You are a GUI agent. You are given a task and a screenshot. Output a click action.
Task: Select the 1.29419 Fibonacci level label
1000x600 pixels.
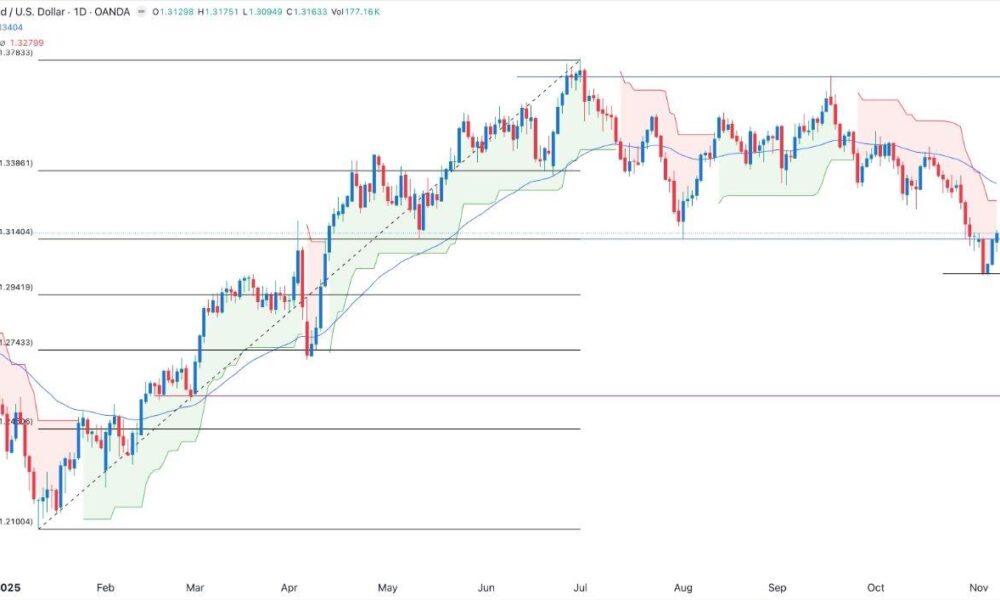(x=17, y=287)
